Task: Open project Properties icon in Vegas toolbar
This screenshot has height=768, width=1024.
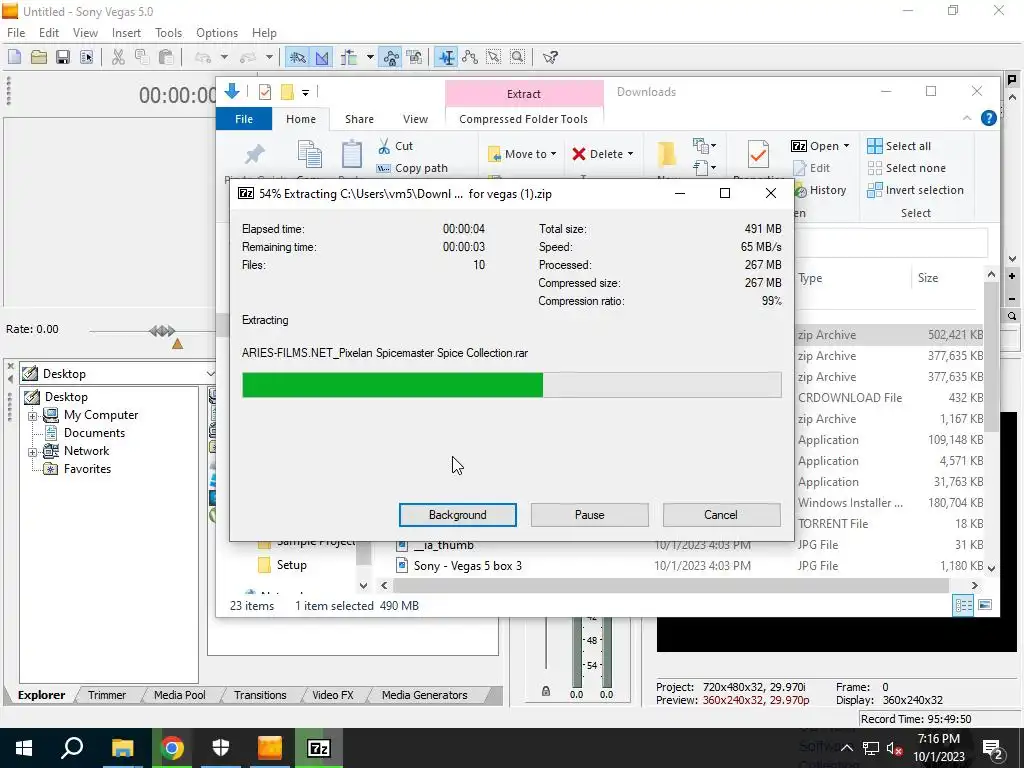Action: pos(86,57)
